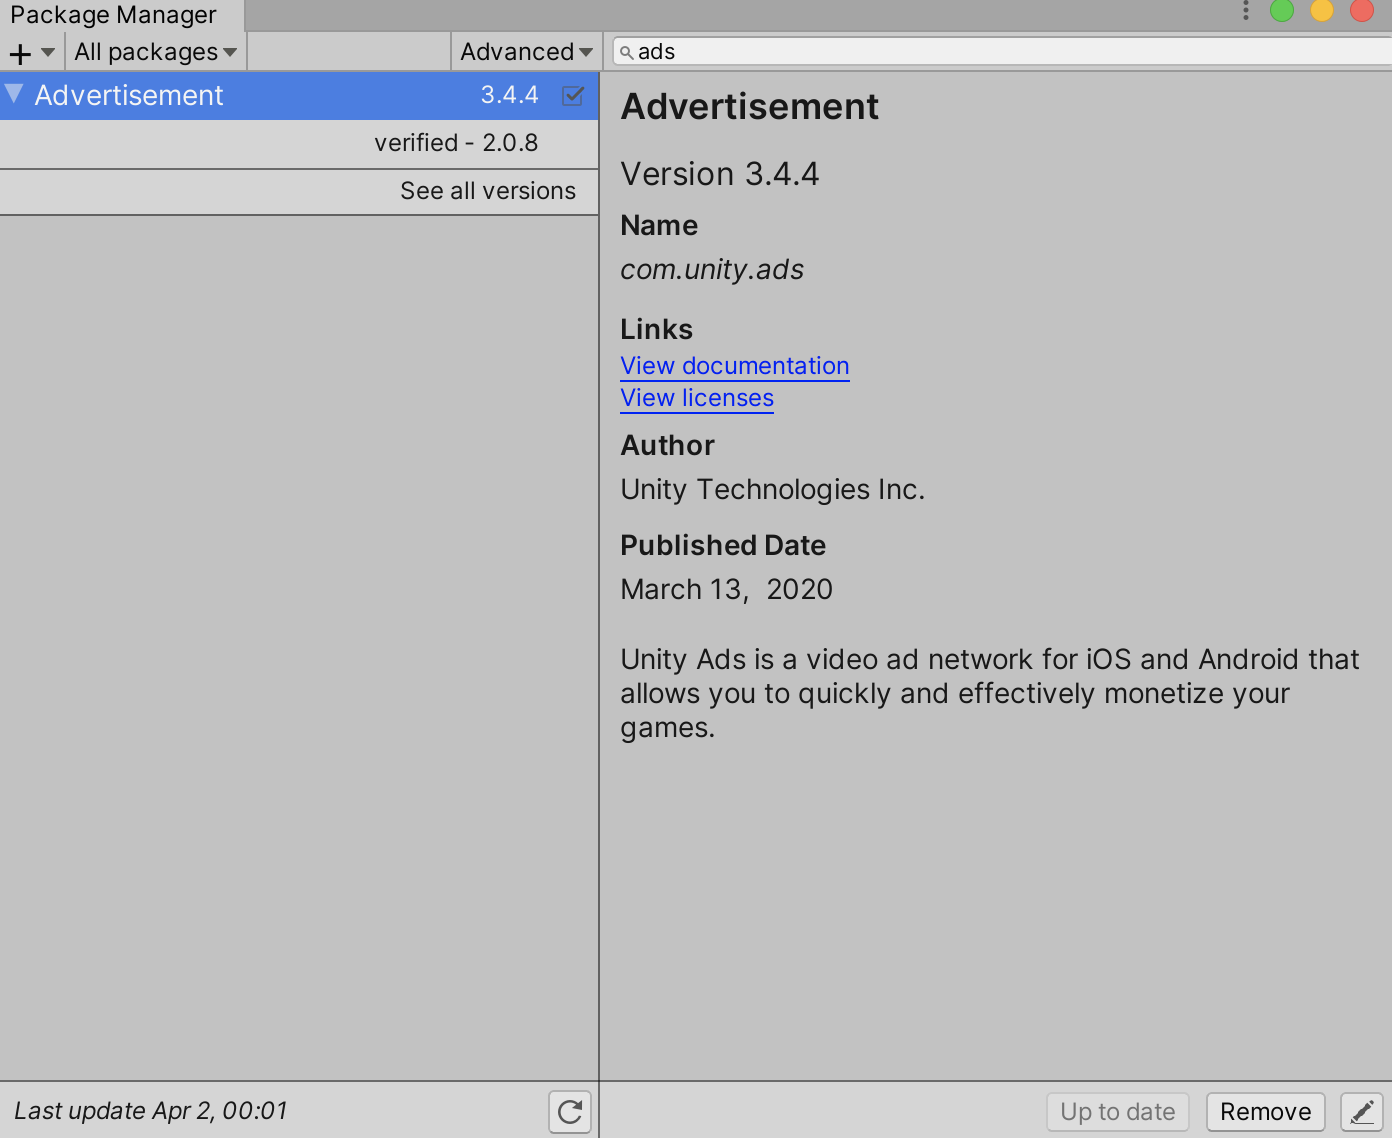
Task: Click the installed checkmark icon on Advertisement
Action: (573, 95)
